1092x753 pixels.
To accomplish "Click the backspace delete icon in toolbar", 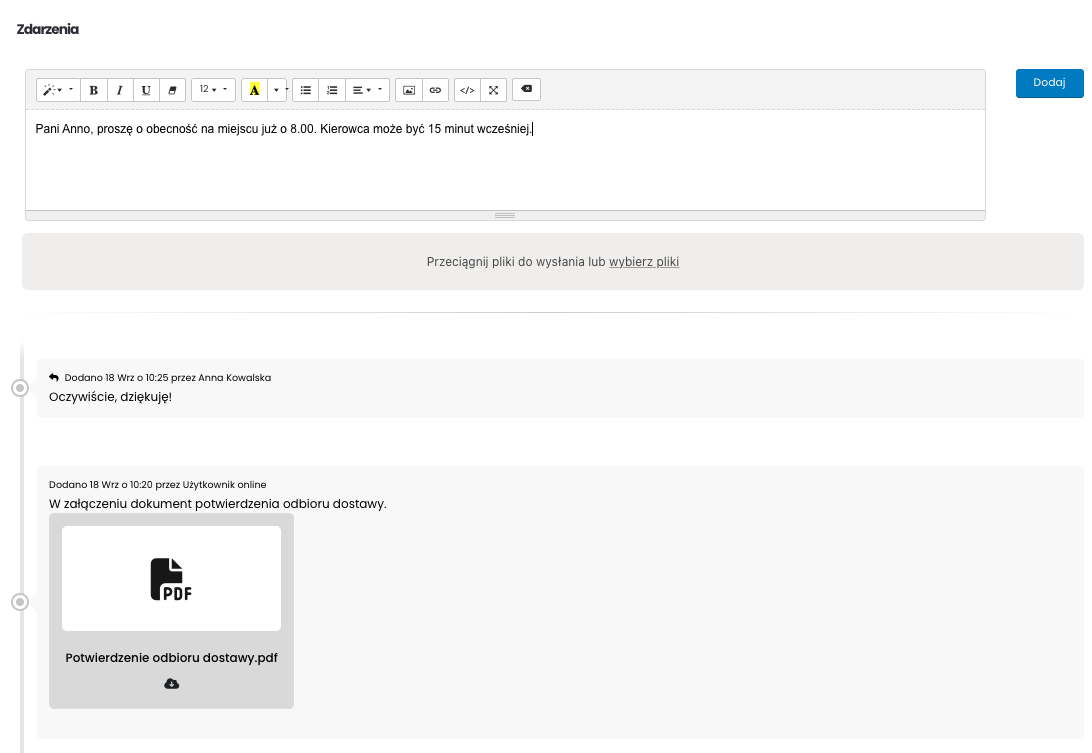I will click(527, 89).
